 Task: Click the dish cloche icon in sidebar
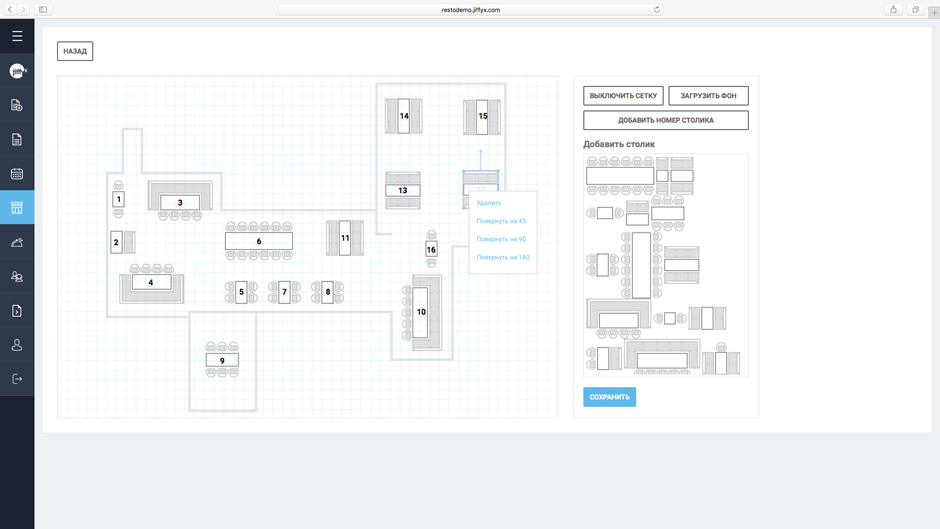tap(17, 242)
